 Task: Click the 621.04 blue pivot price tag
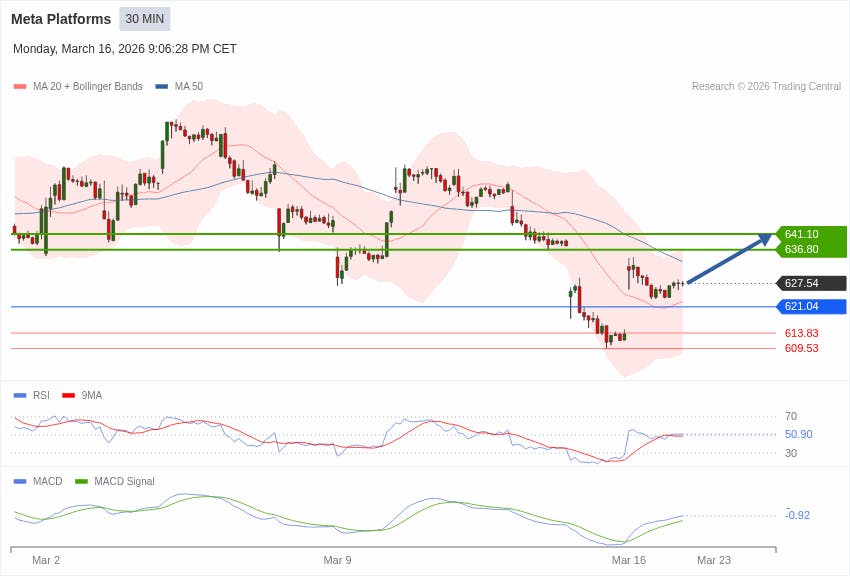tap(811, 306)
